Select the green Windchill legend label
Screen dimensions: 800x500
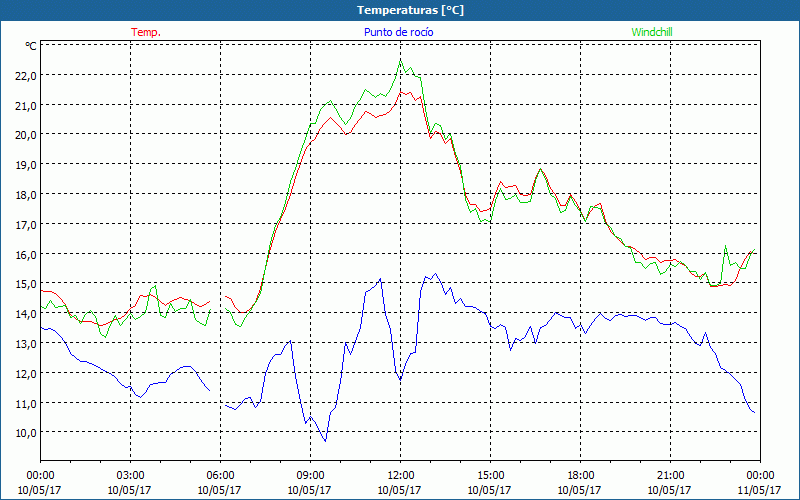tap(652, 32)
